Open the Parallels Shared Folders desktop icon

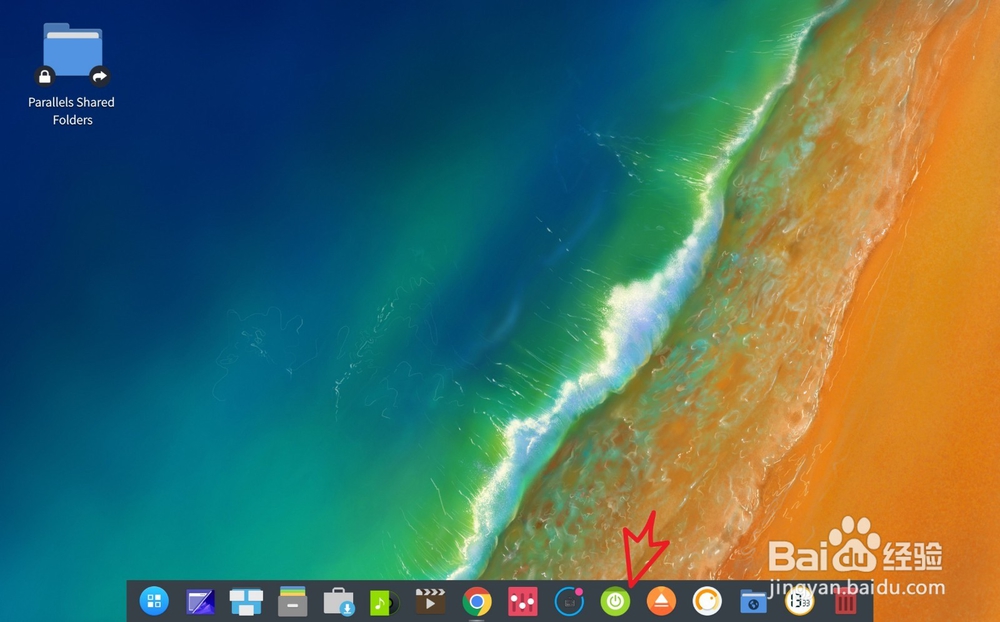click(72, 50)
